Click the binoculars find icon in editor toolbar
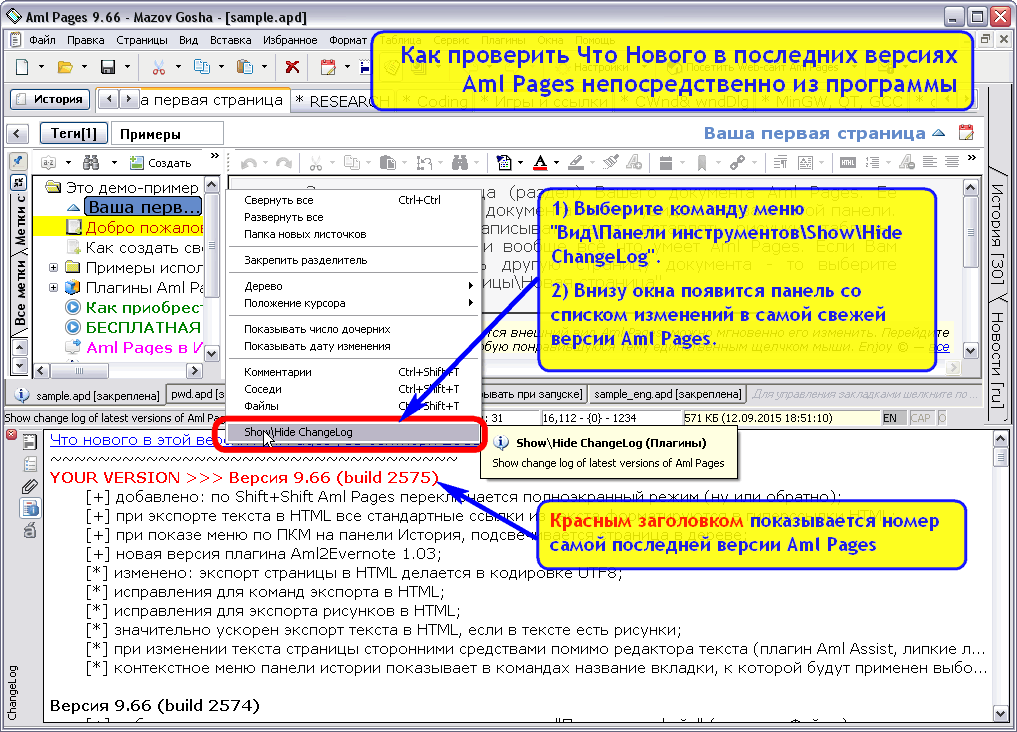This screenshot has height=732, width=1017. tap(460, 163)
